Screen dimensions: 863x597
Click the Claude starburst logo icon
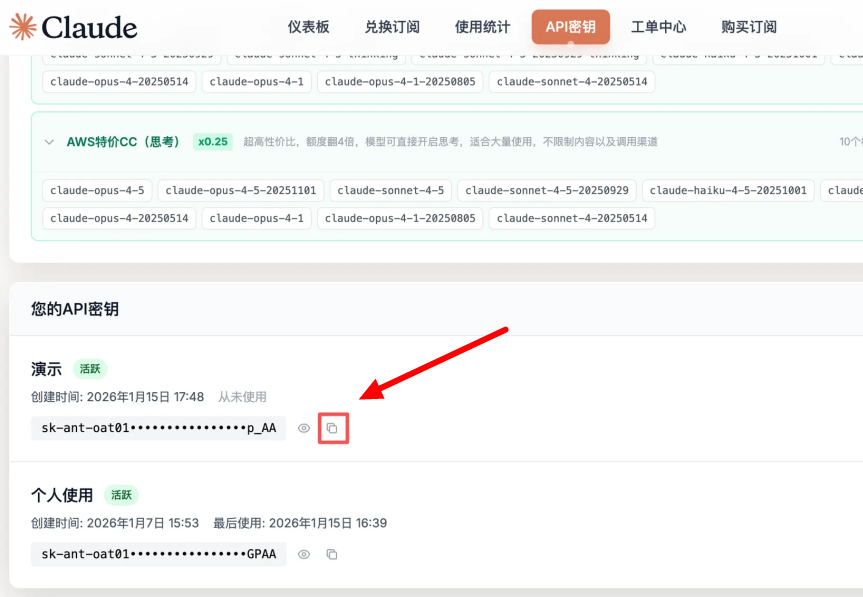tap(22, 27)
